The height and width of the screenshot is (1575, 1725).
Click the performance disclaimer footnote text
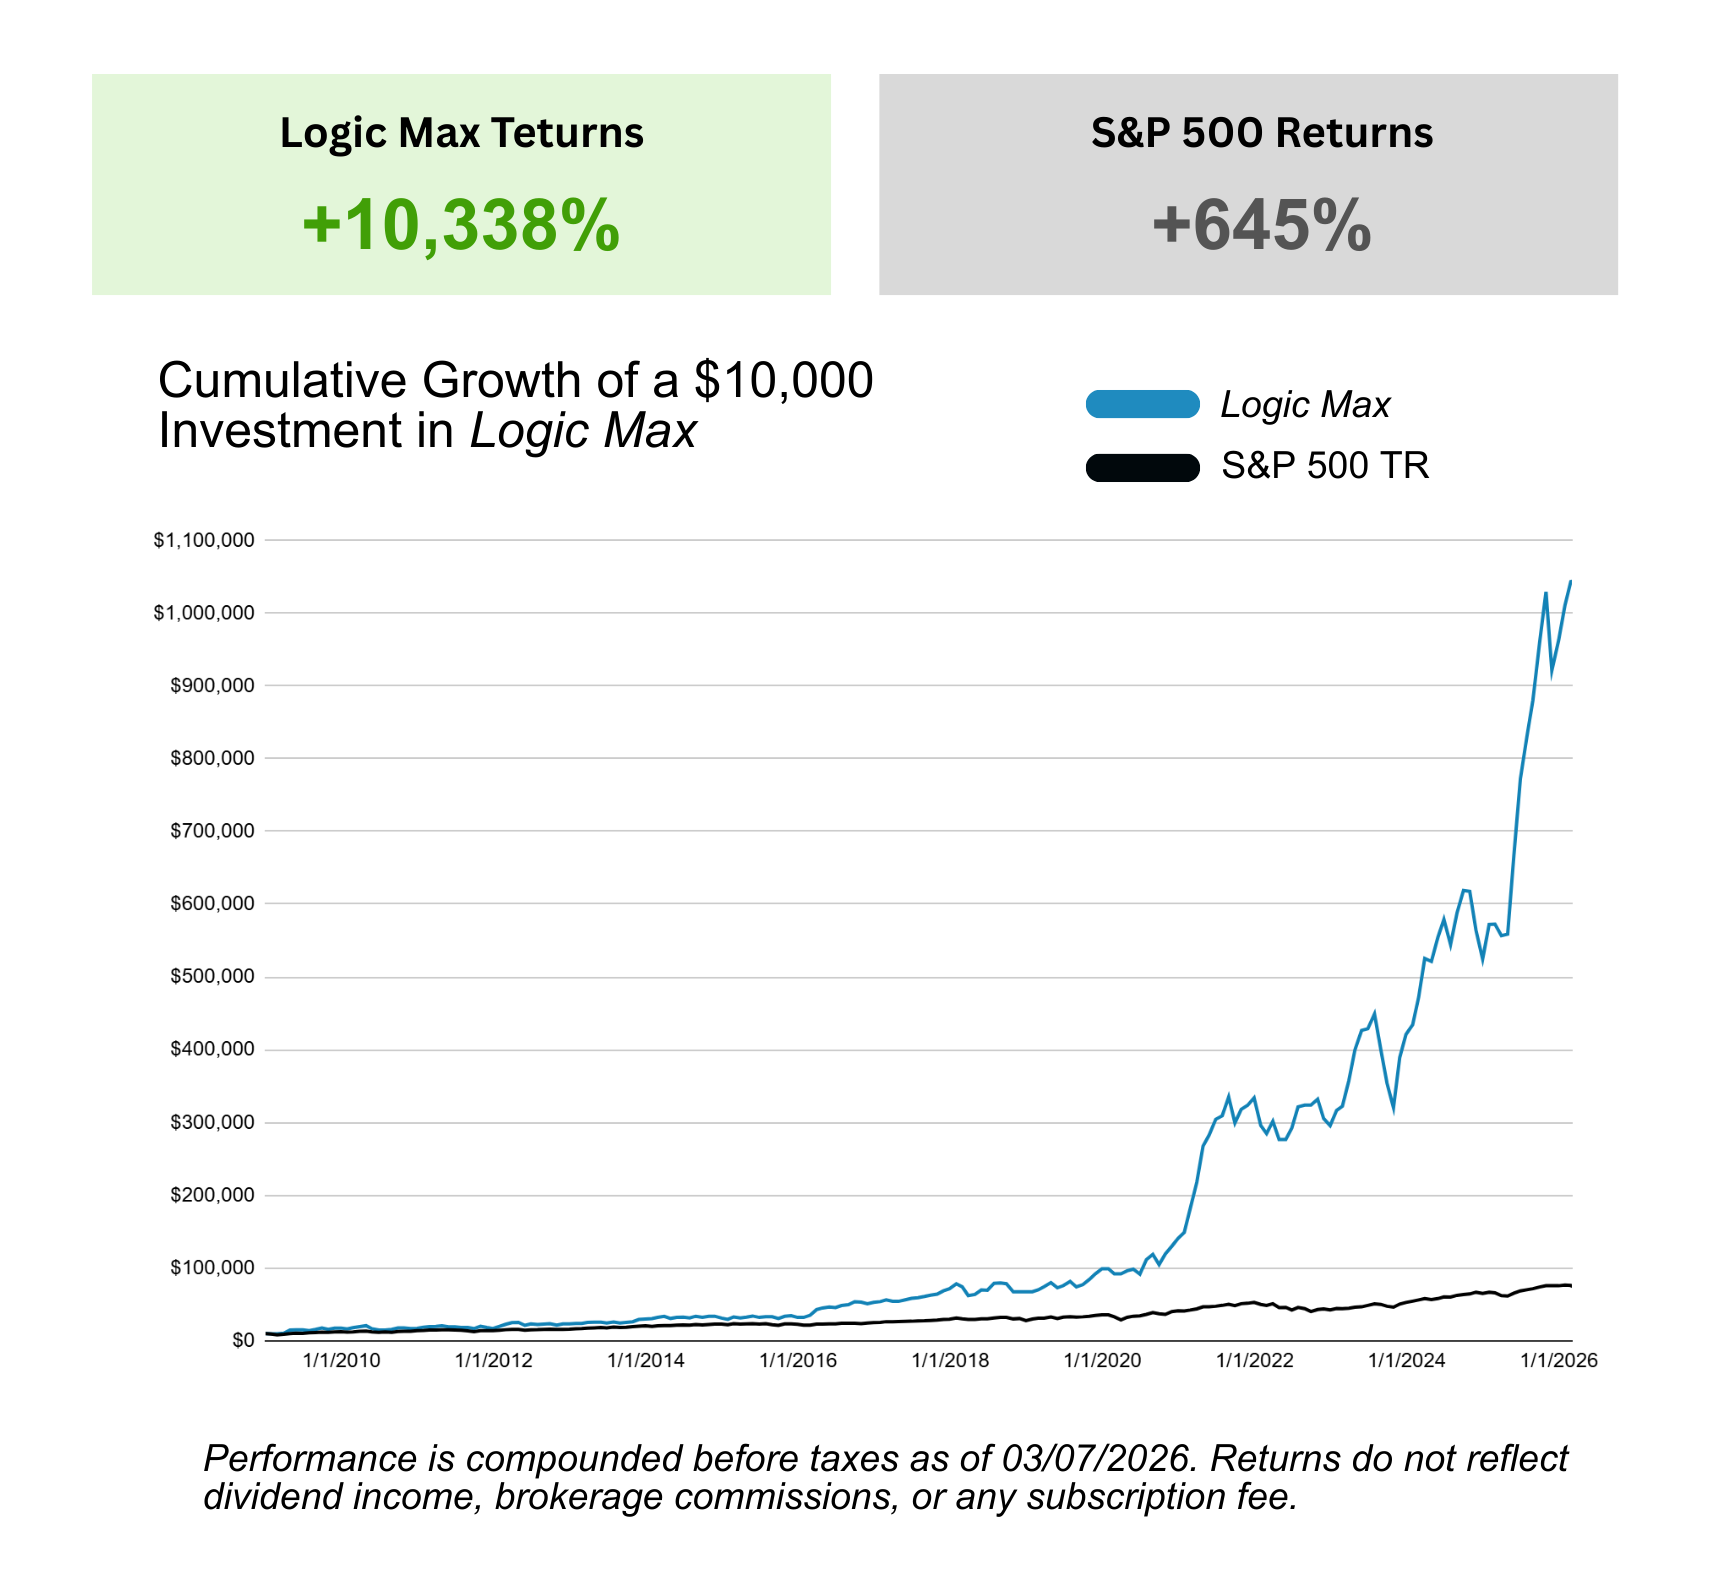(885, 1477)
